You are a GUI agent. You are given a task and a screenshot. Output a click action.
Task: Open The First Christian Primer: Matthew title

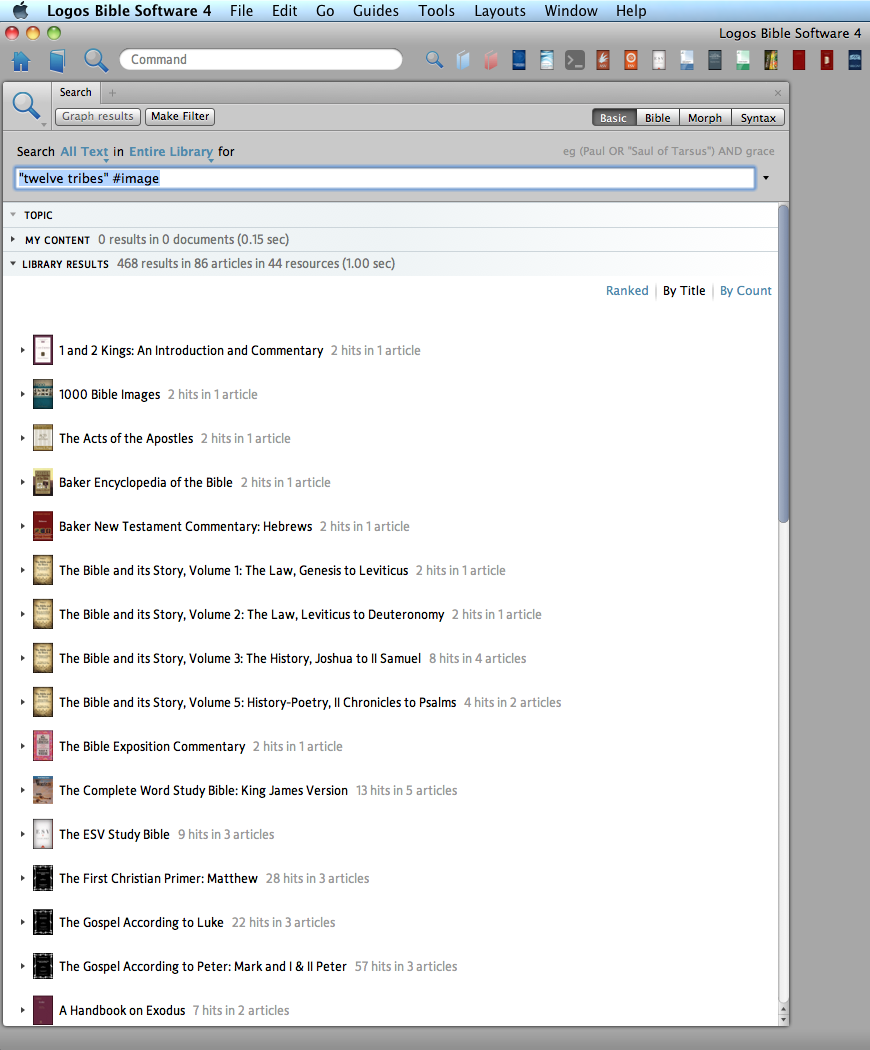[x=158, y=879]
